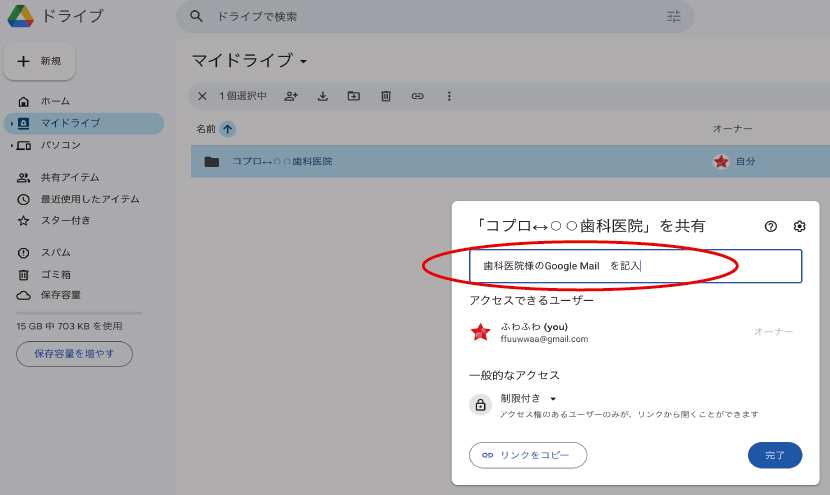This screenshot has height=495, width=830.
Task: Open 共有アイテム in the sidebar
Action: (x=69, y=177)
